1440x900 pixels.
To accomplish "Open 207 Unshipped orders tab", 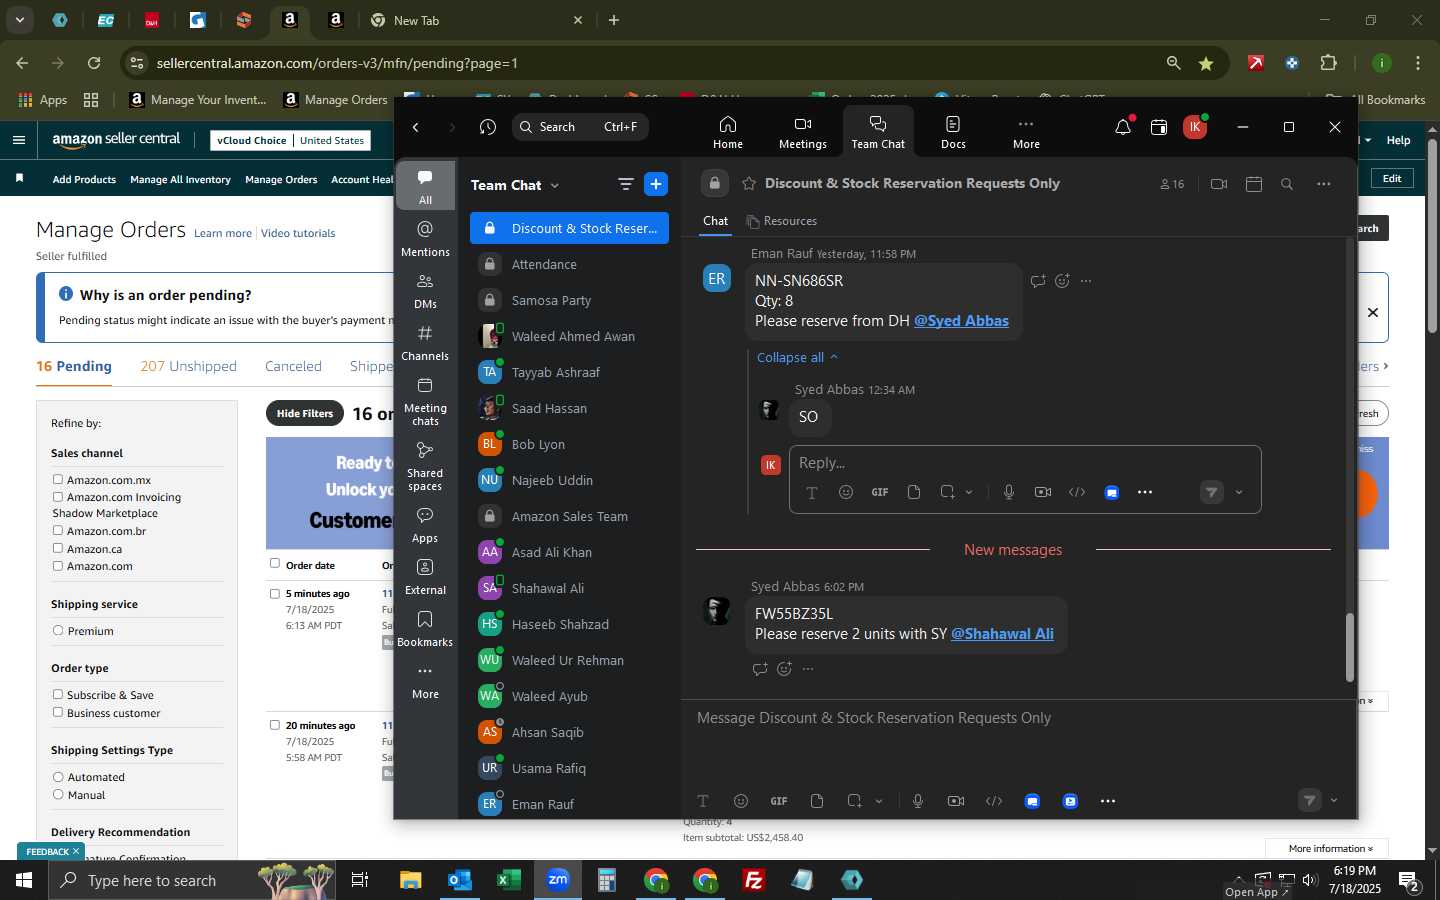I will (189, 366).
